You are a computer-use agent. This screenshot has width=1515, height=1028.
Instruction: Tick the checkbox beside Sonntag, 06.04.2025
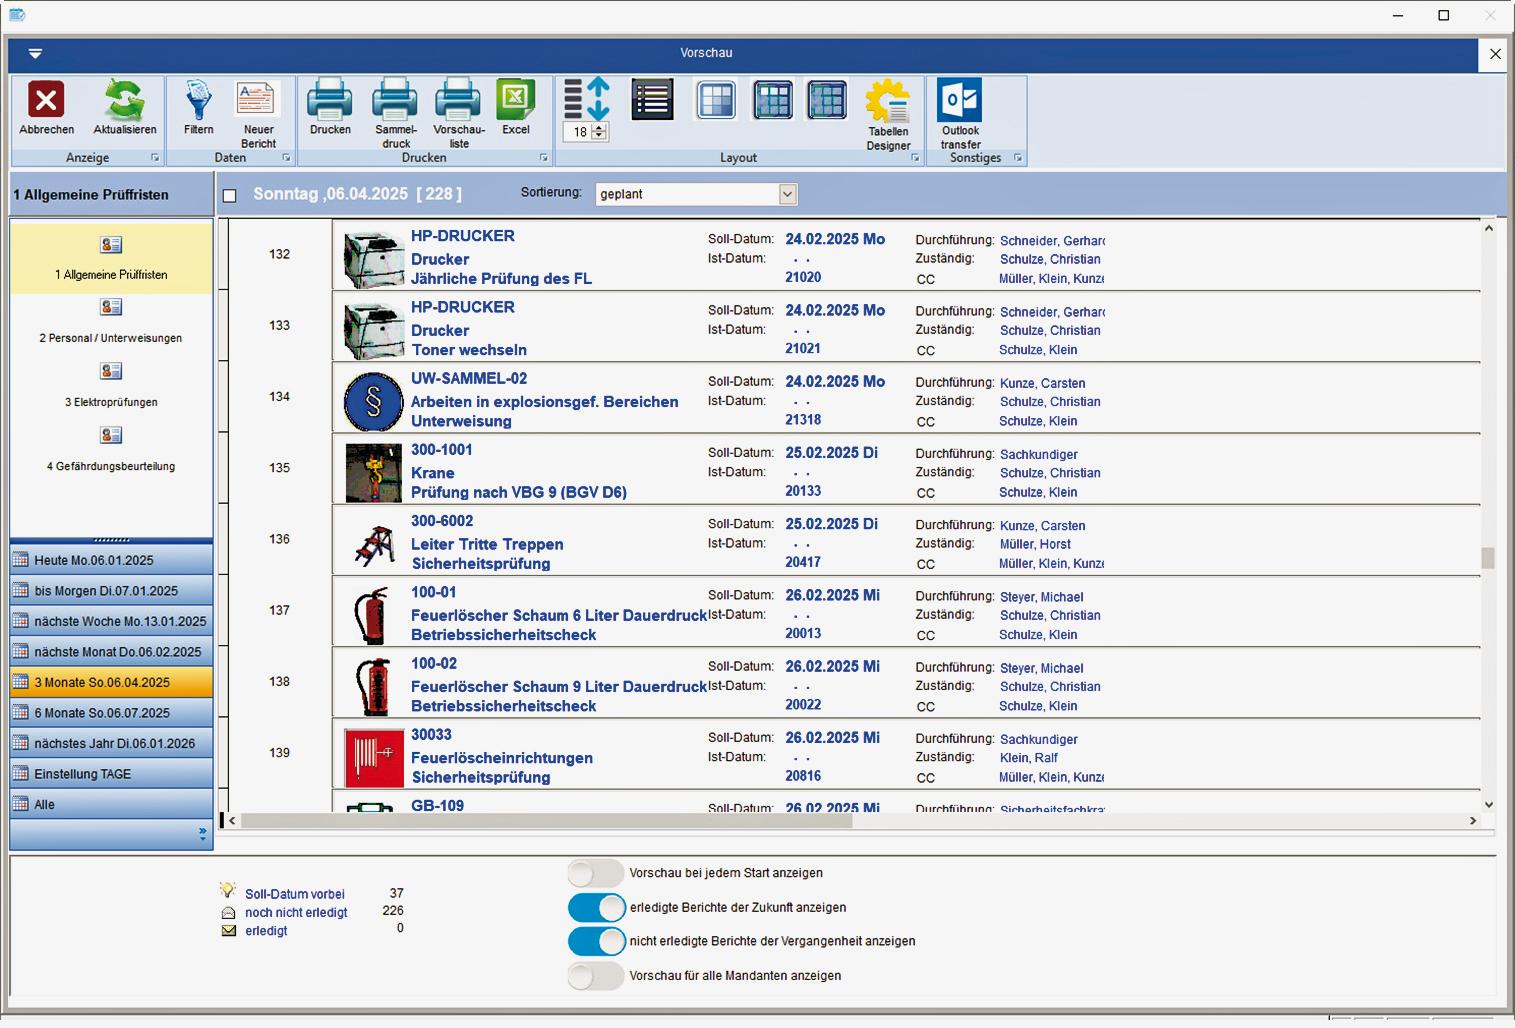click(x=229, y=195)
